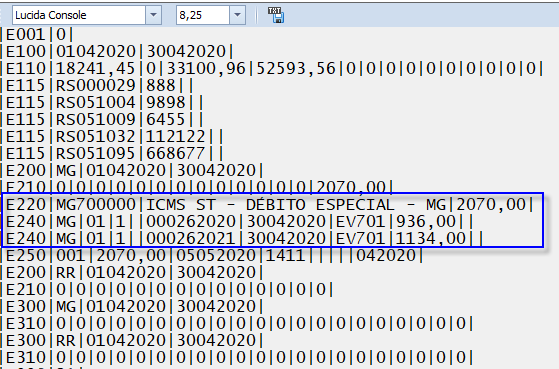
Task: Click the E200 RR period line
Action: pyautogui.click(x=132, y=272)
